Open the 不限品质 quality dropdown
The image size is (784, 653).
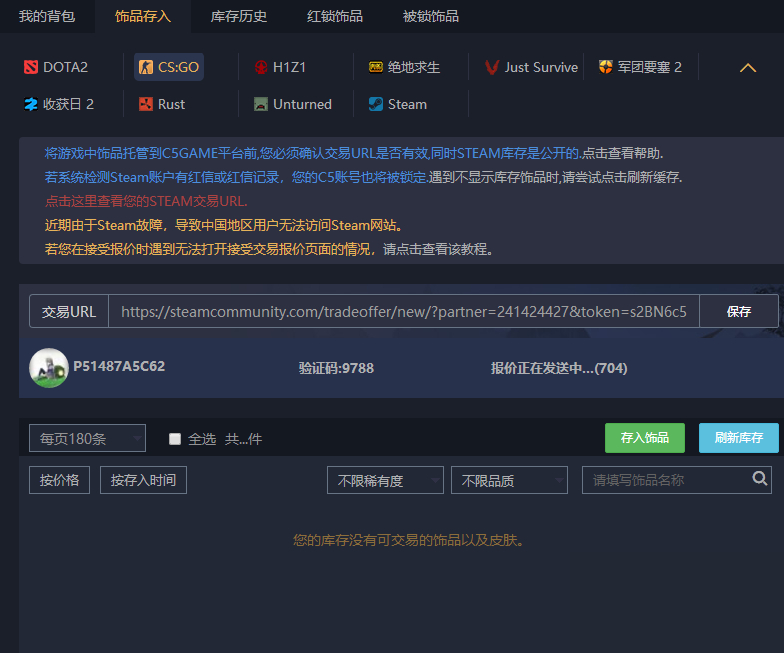[509, 480]
